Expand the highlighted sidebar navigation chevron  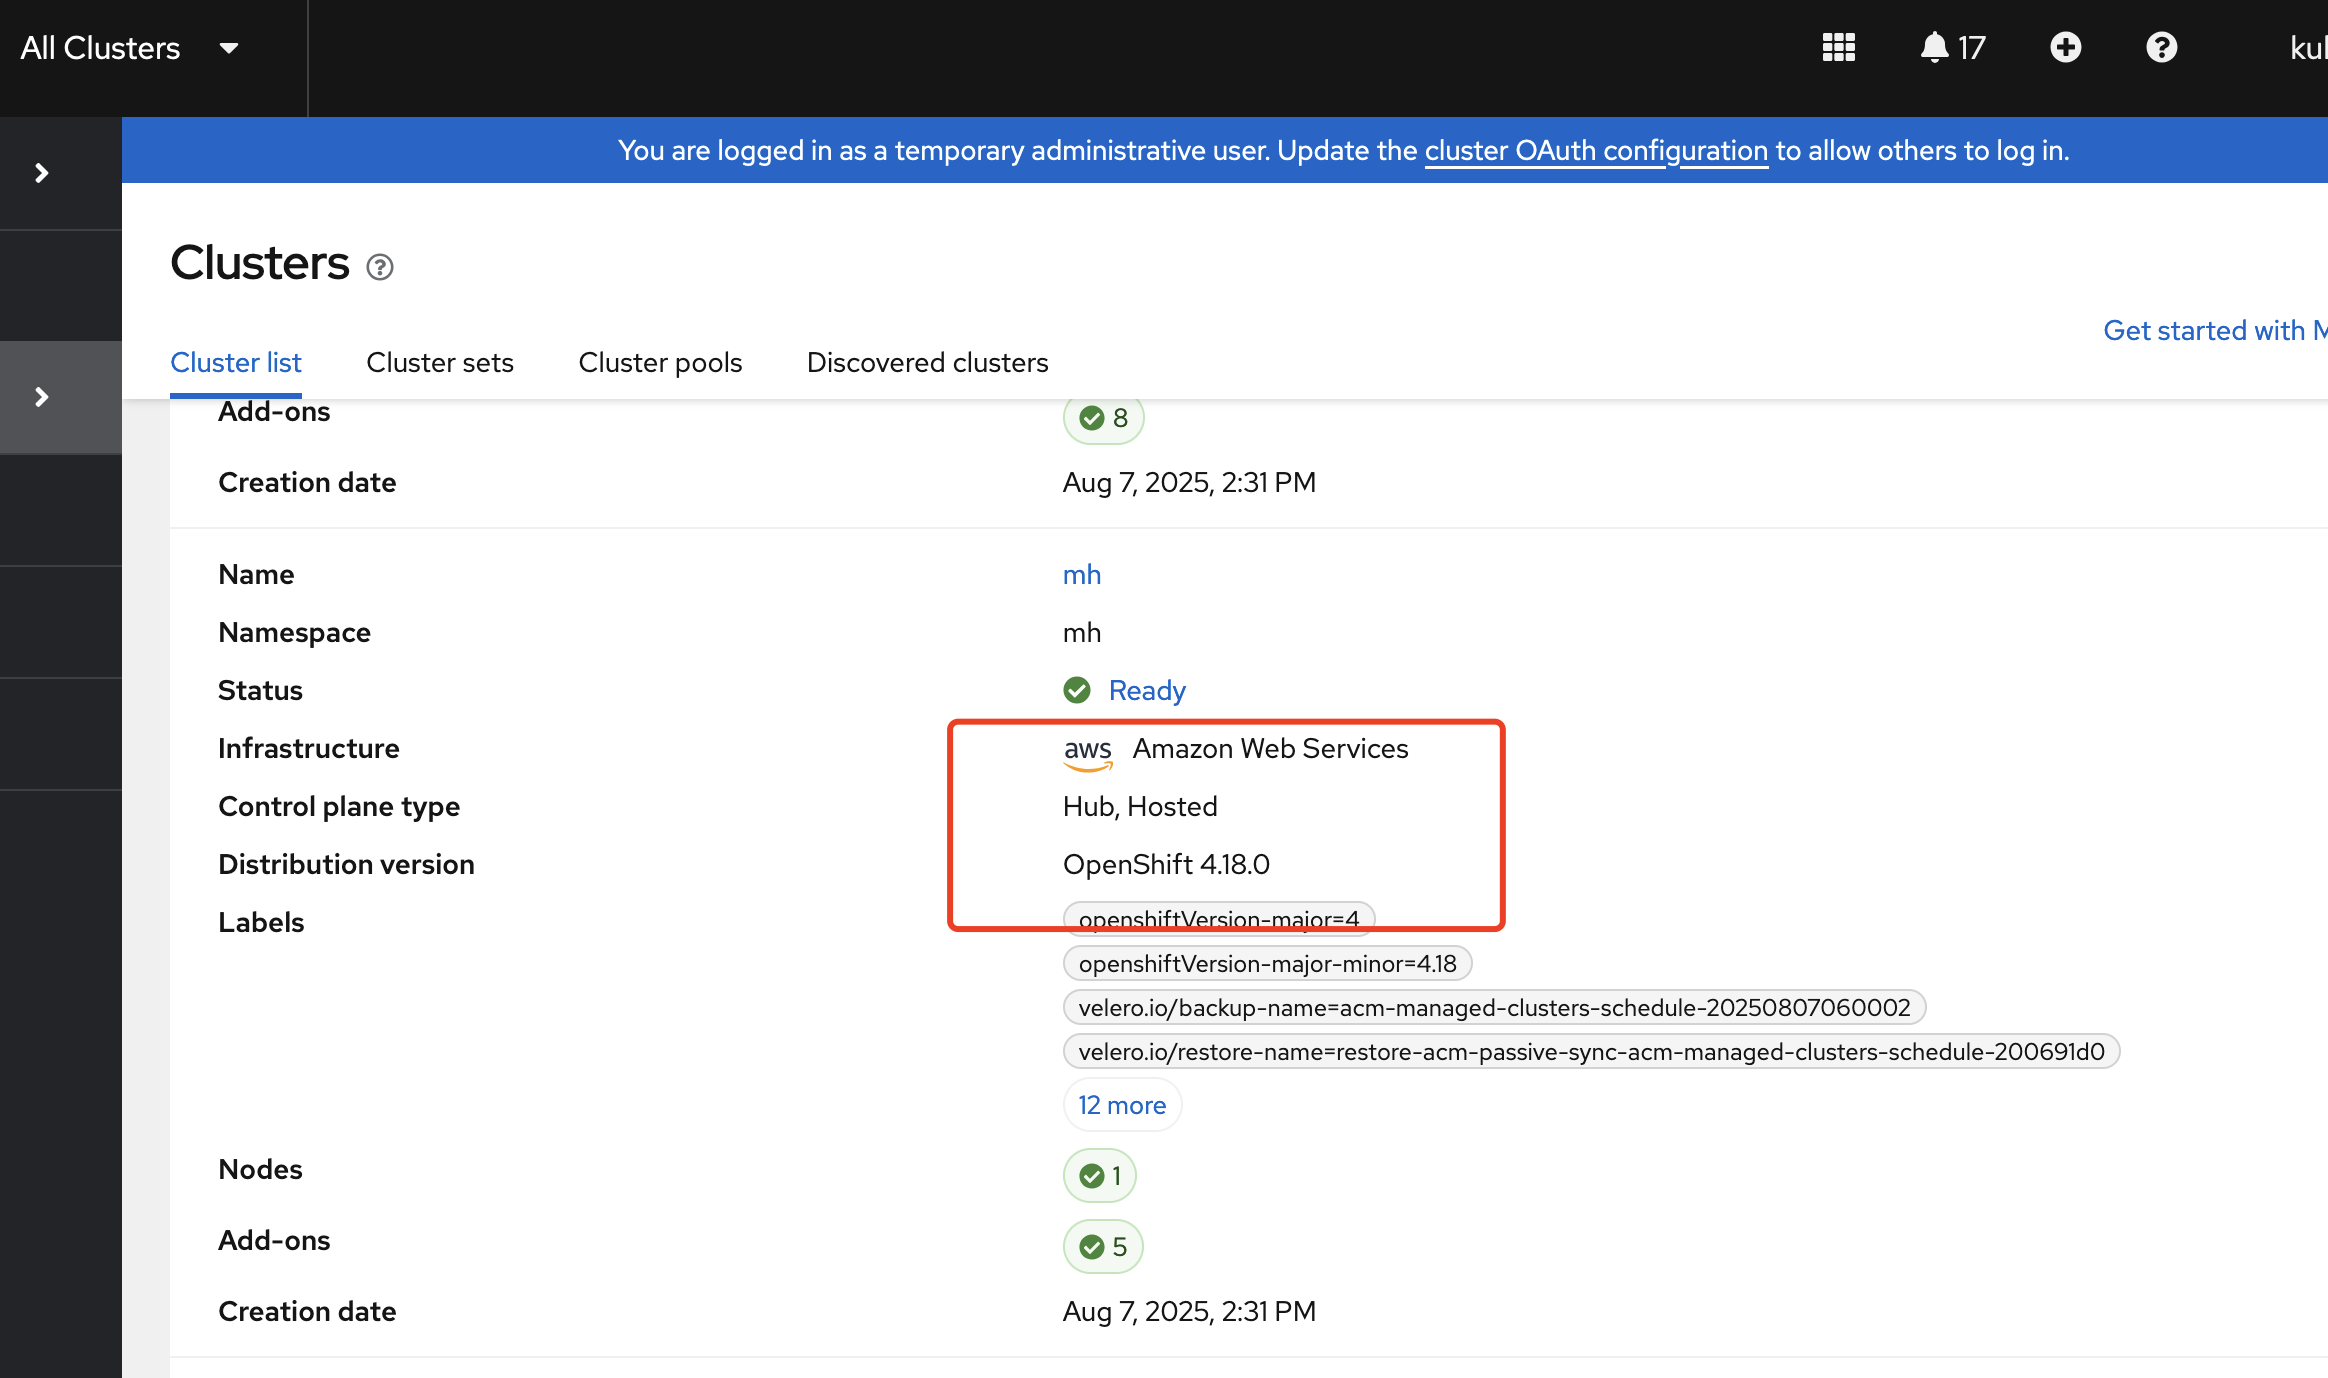click(42, 397)
